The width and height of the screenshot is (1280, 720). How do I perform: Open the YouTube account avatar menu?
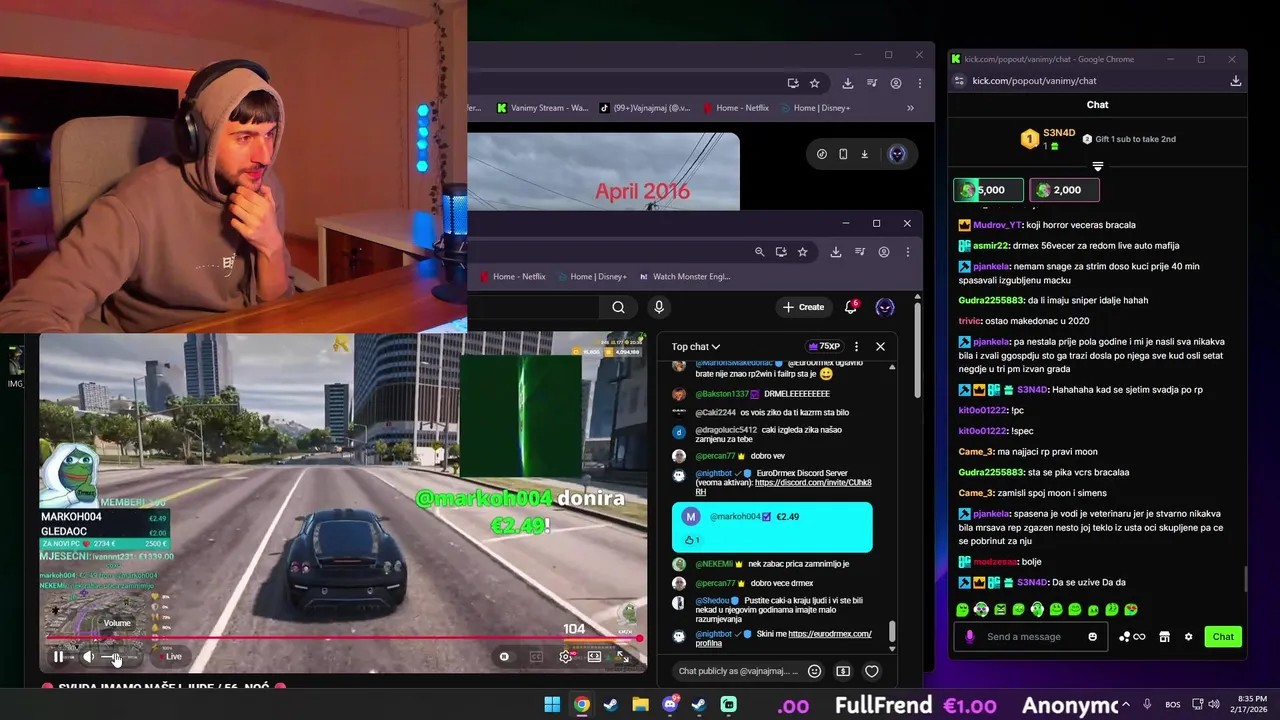pos(885,307)
